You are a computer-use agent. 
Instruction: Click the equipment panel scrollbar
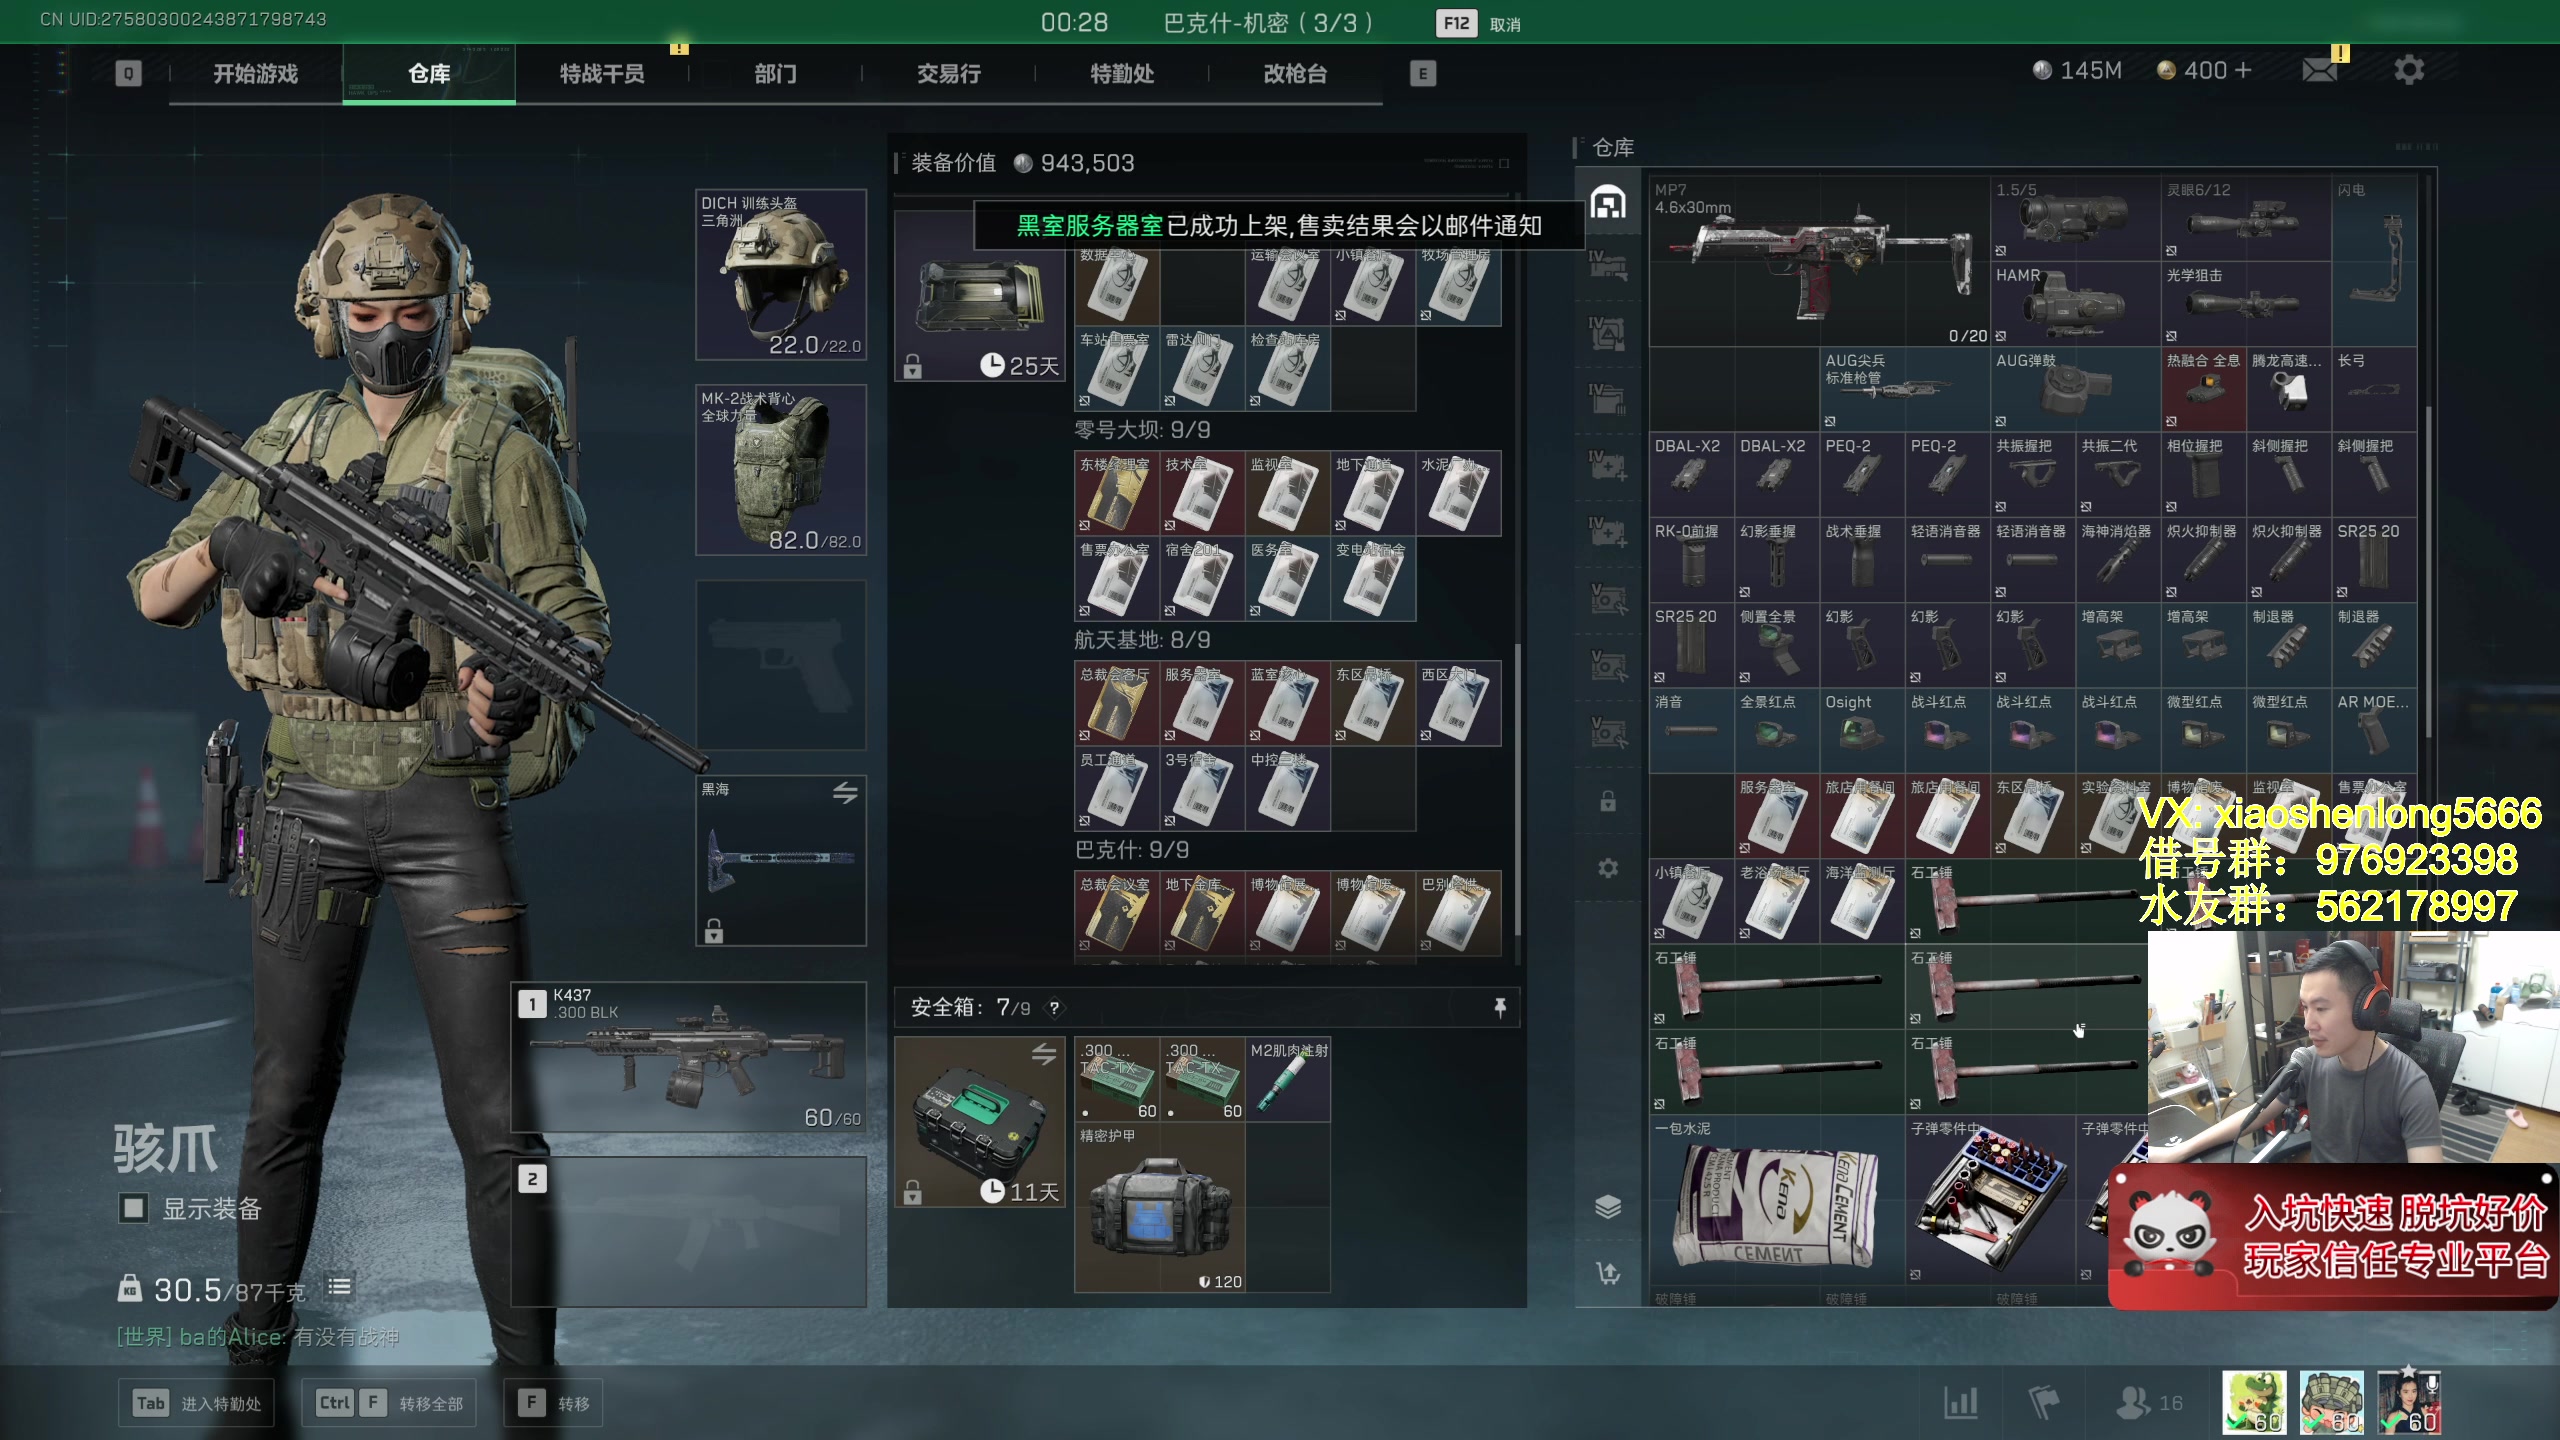pos(1518,790)
